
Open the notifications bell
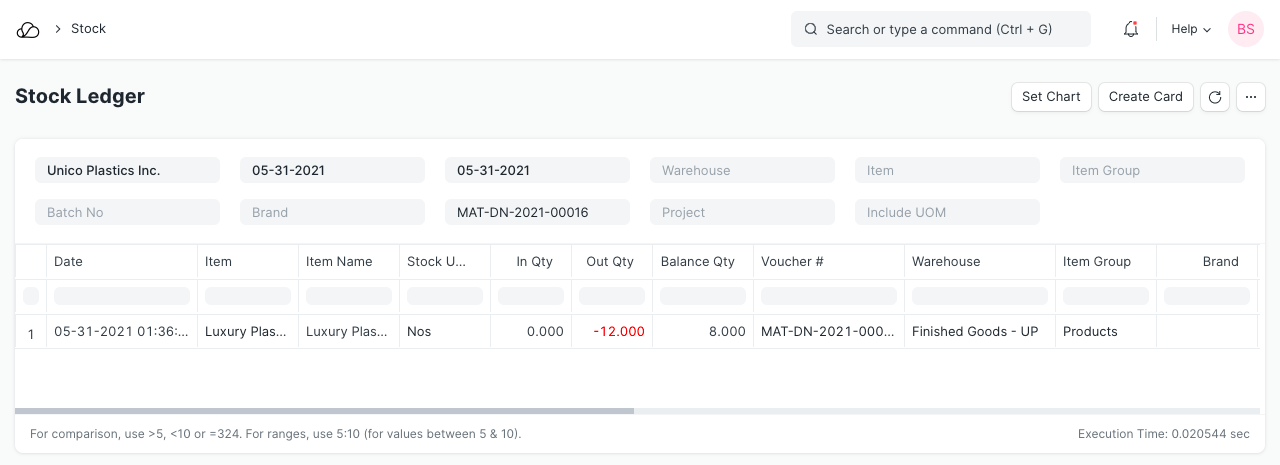pos(1131,30)
